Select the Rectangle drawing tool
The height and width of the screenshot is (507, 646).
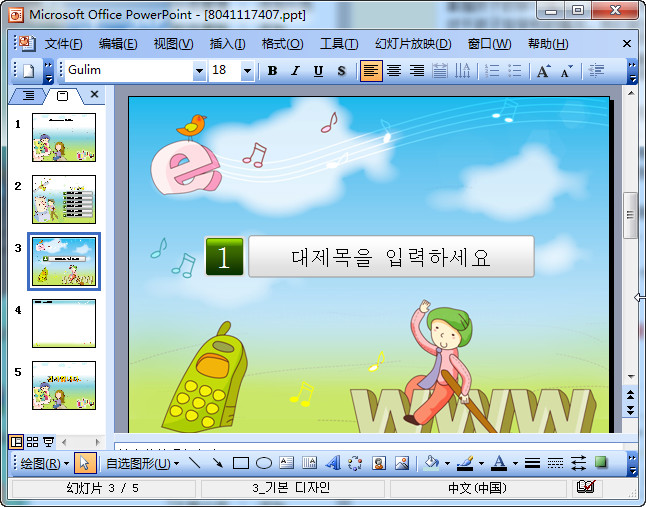(x=241, y=463)
